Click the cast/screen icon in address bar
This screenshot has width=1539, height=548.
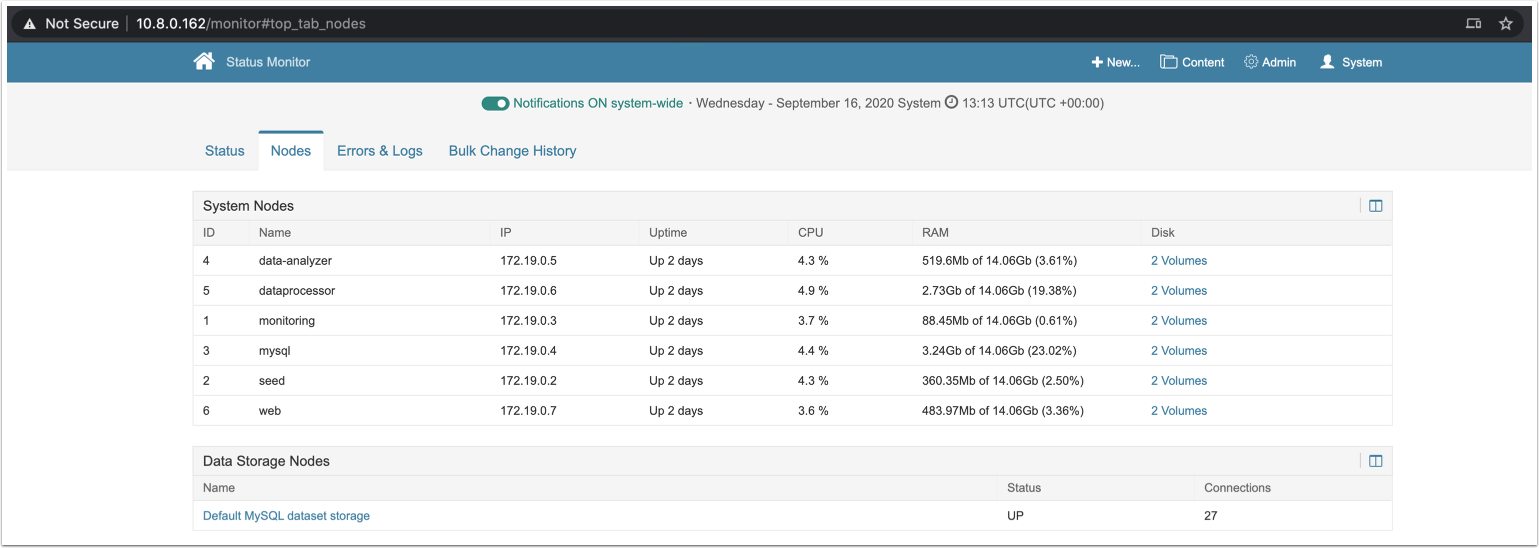click(x=1473, y=23)
